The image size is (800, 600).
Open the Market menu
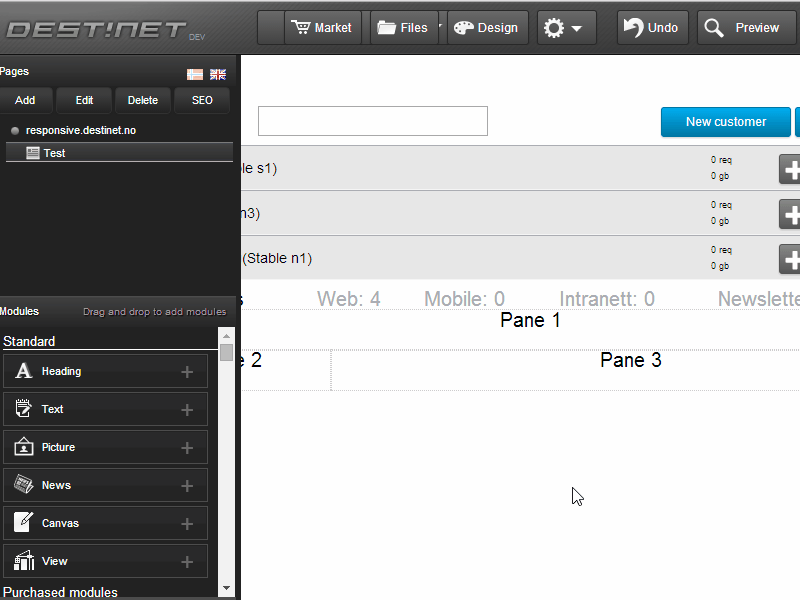point(322,28)
